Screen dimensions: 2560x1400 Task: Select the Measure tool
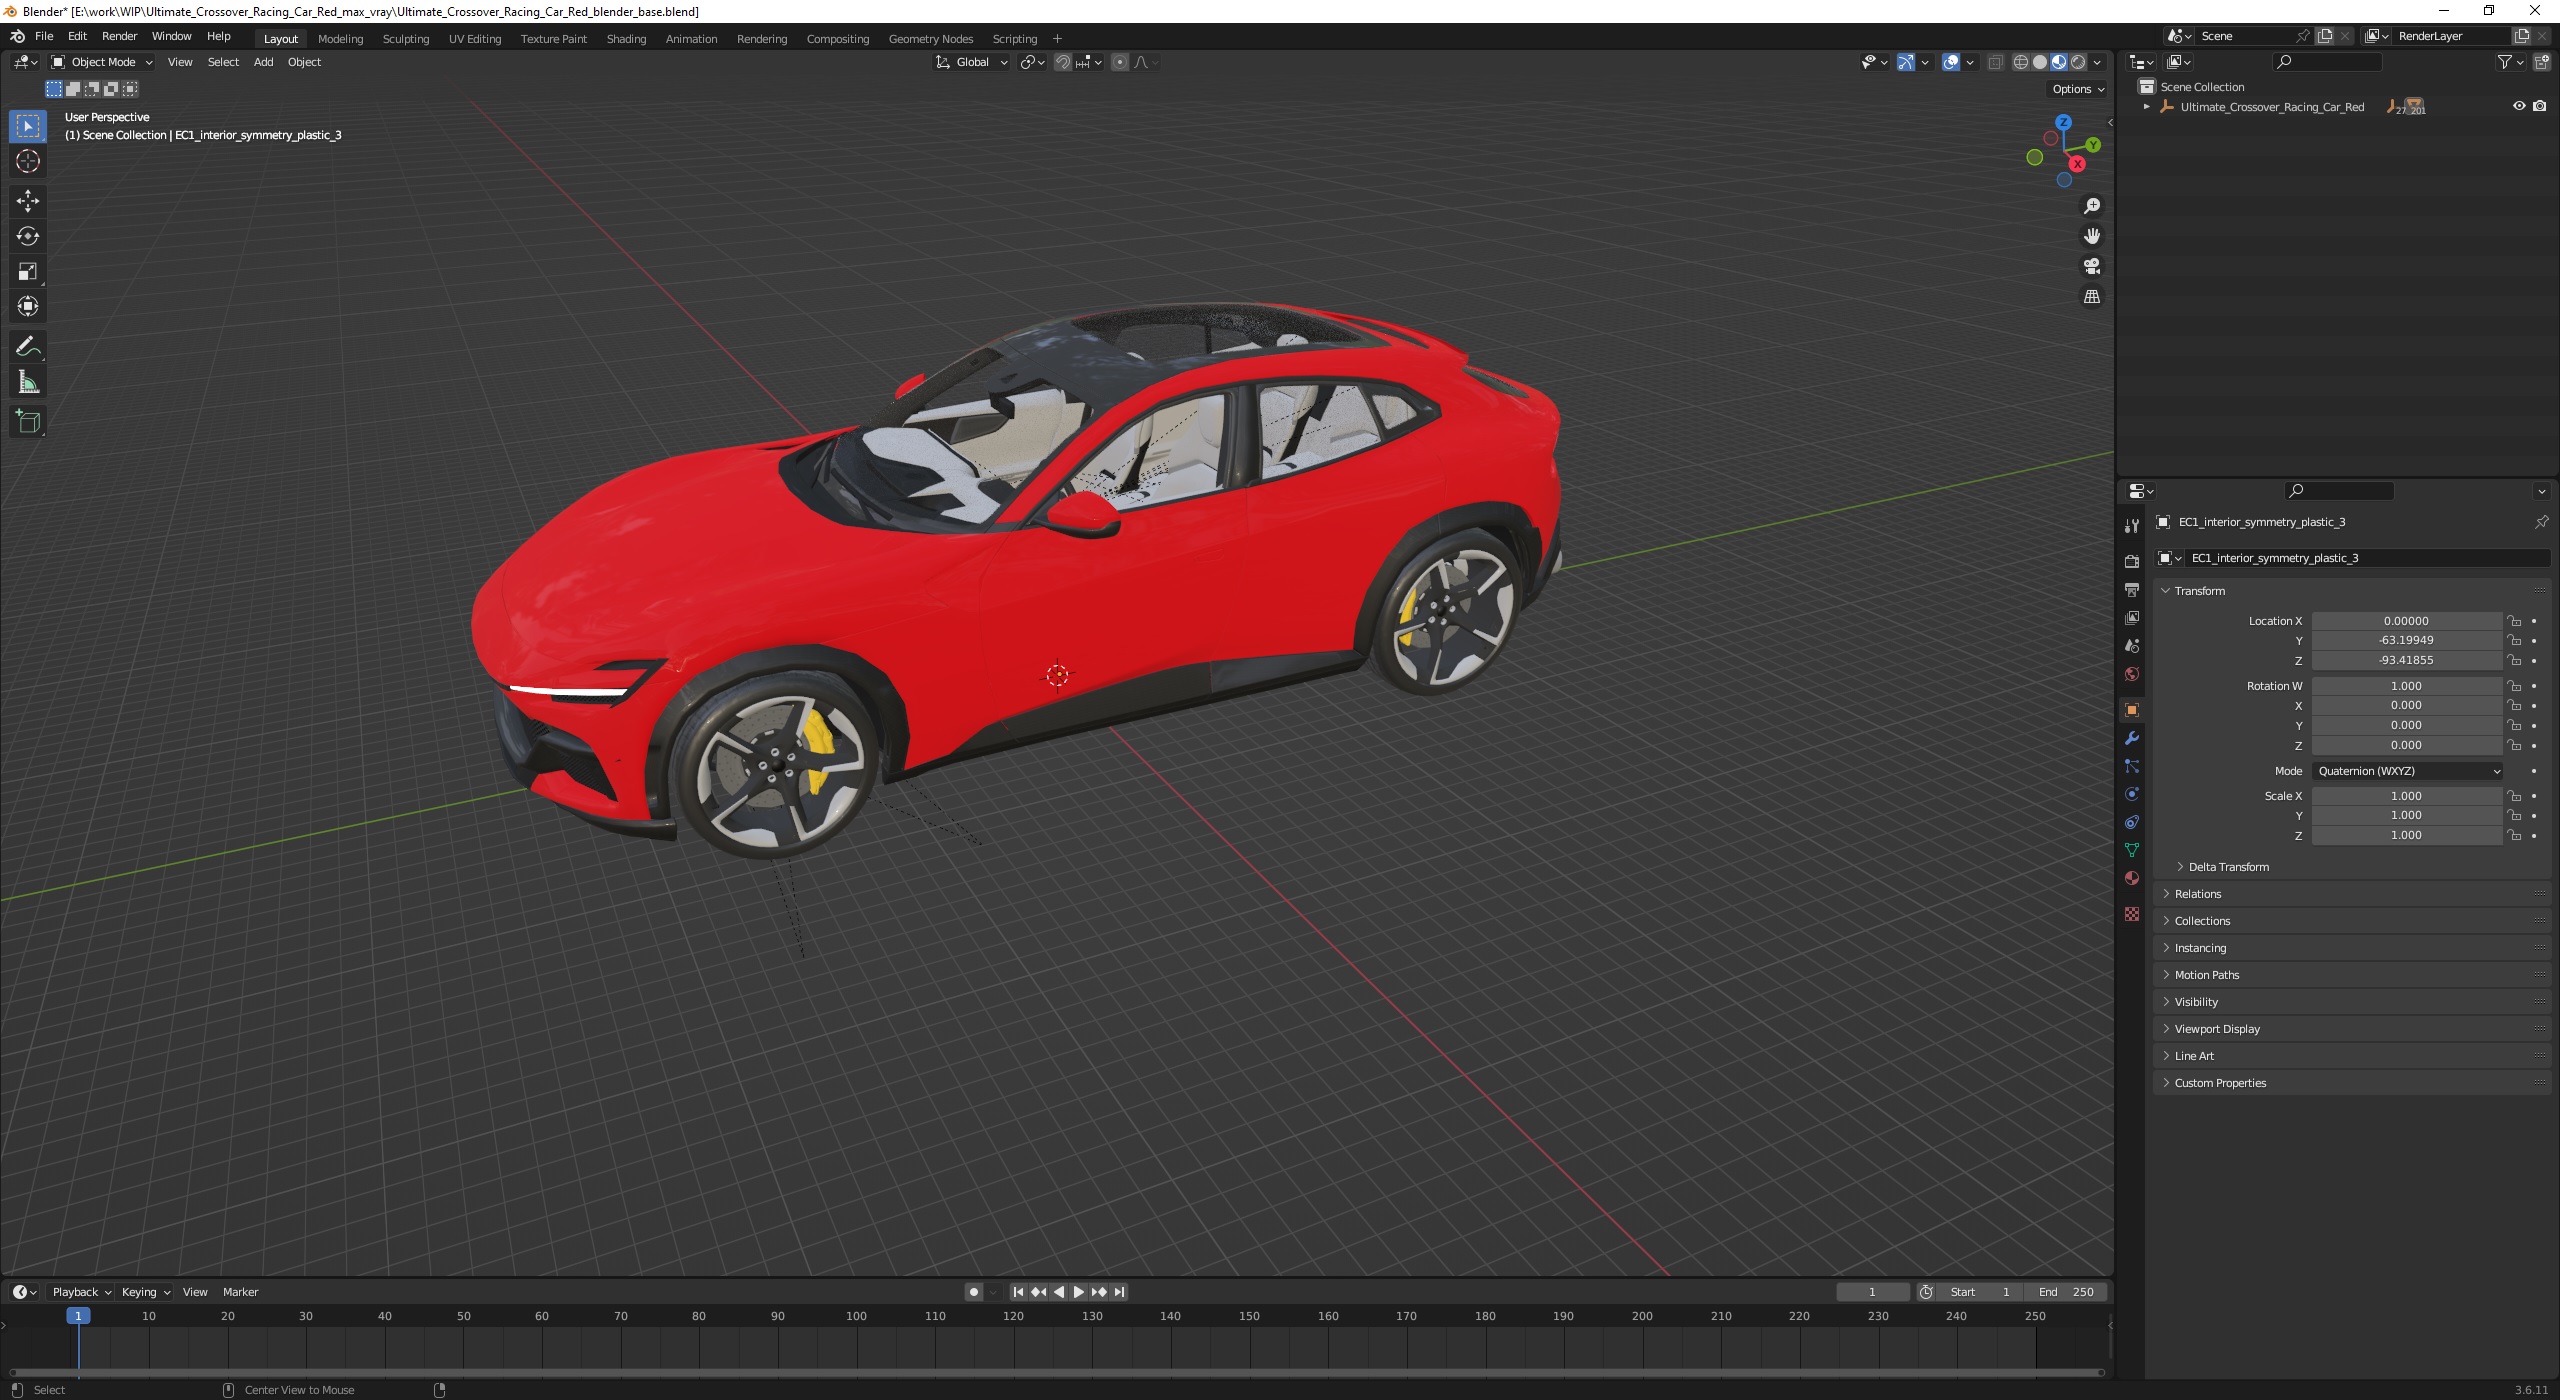tap(28, 382)
